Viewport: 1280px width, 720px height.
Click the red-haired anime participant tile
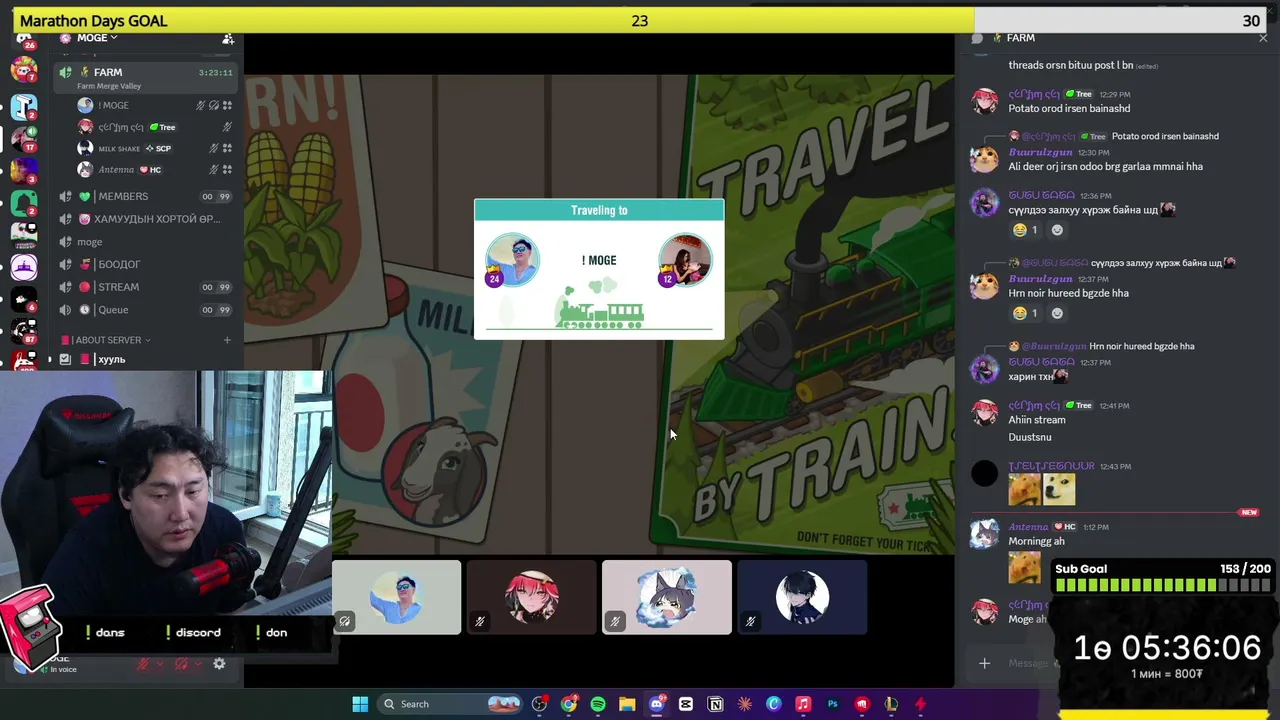click(x=532, y=597)
